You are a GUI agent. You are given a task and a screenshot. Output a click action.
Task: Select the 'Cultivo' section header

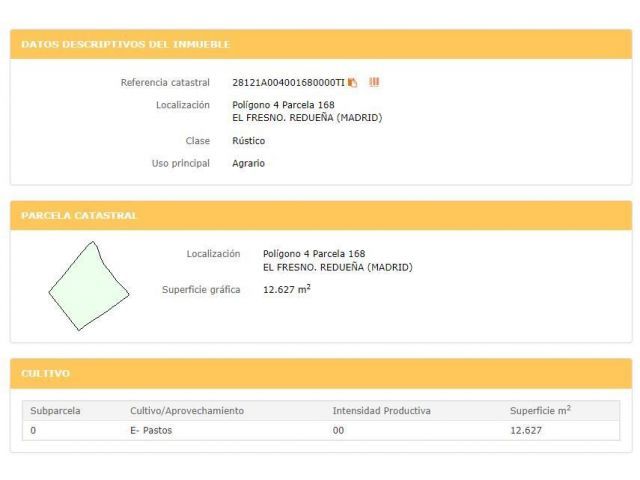46,373
